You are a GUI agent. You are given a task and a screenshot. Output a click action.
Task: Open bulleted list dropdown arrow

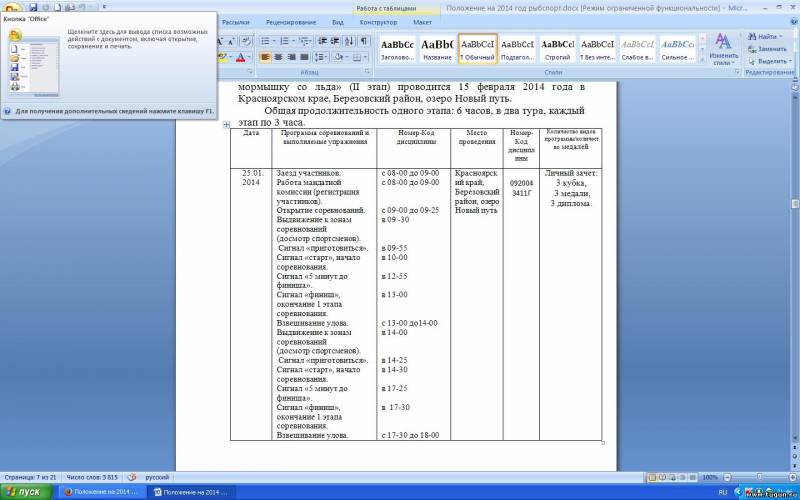tap(274, 41)
